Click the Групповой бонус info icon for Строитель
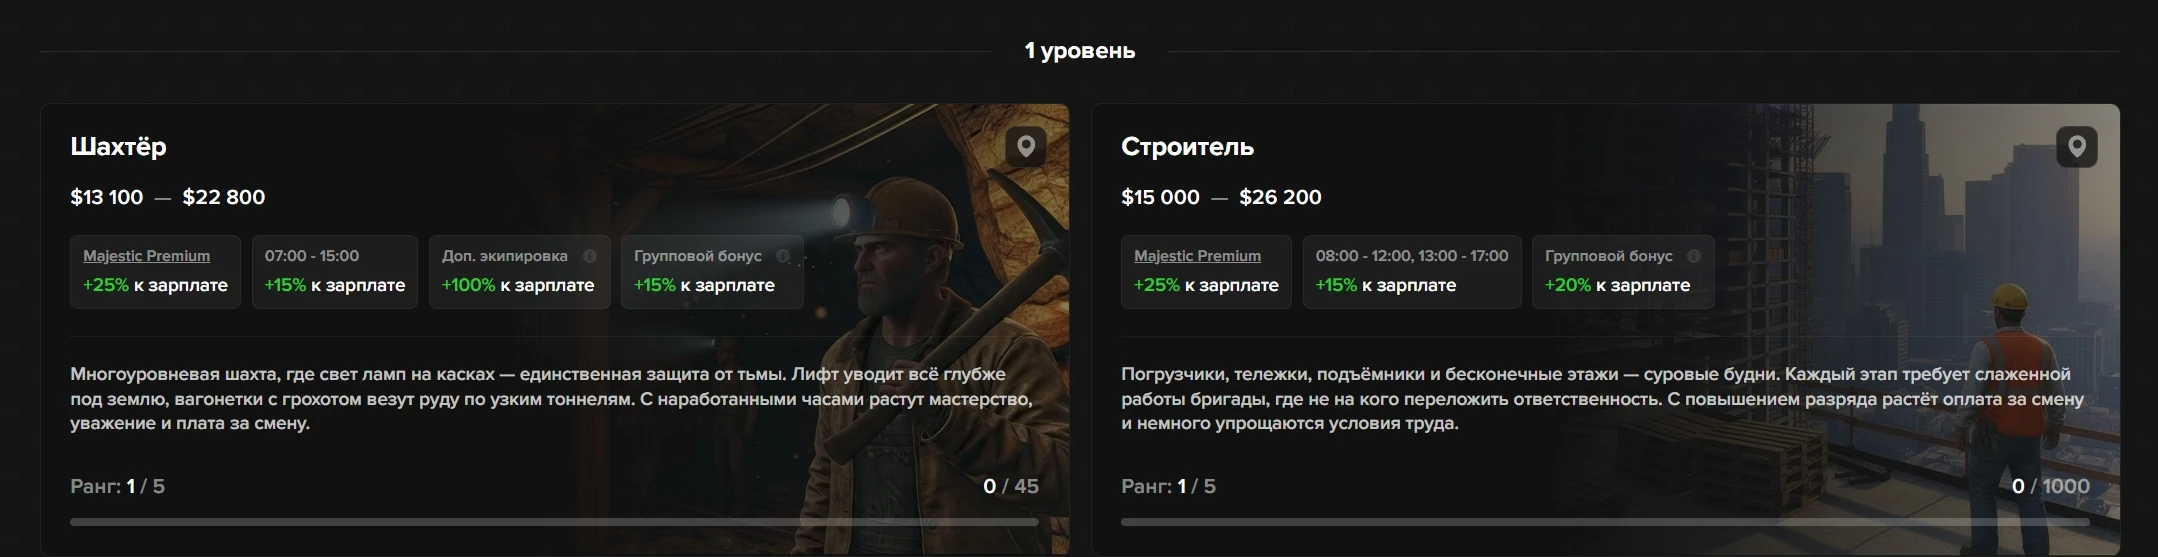Viewport: 2158px width, 557px height. tap(1694, 256)
